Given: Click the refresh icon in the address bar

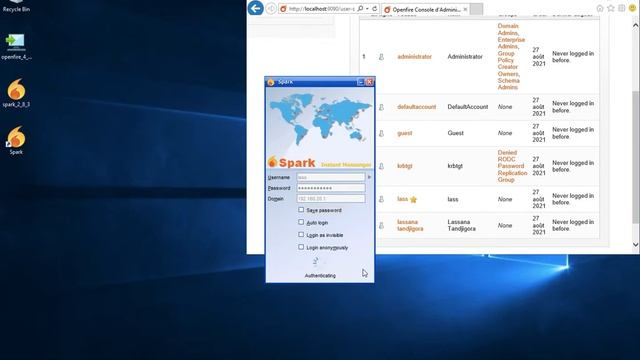Looking at the screenshot, I should coord(374,9).
